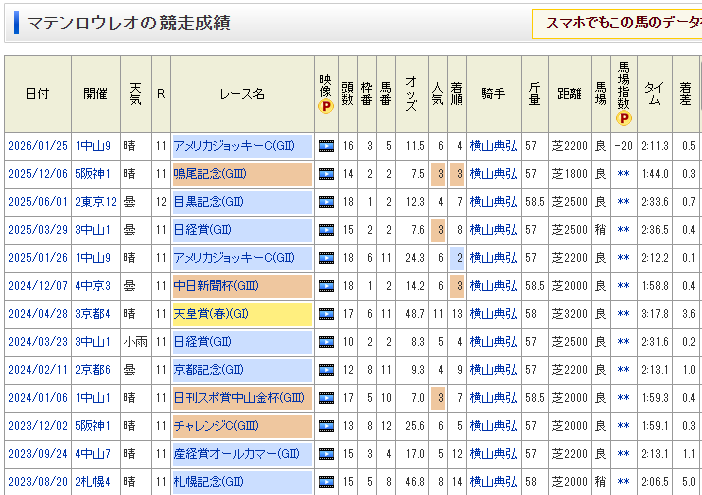This screenshot has height=495, width=702.
Task: Open 2東京12 meeting link
Action: 96,202
